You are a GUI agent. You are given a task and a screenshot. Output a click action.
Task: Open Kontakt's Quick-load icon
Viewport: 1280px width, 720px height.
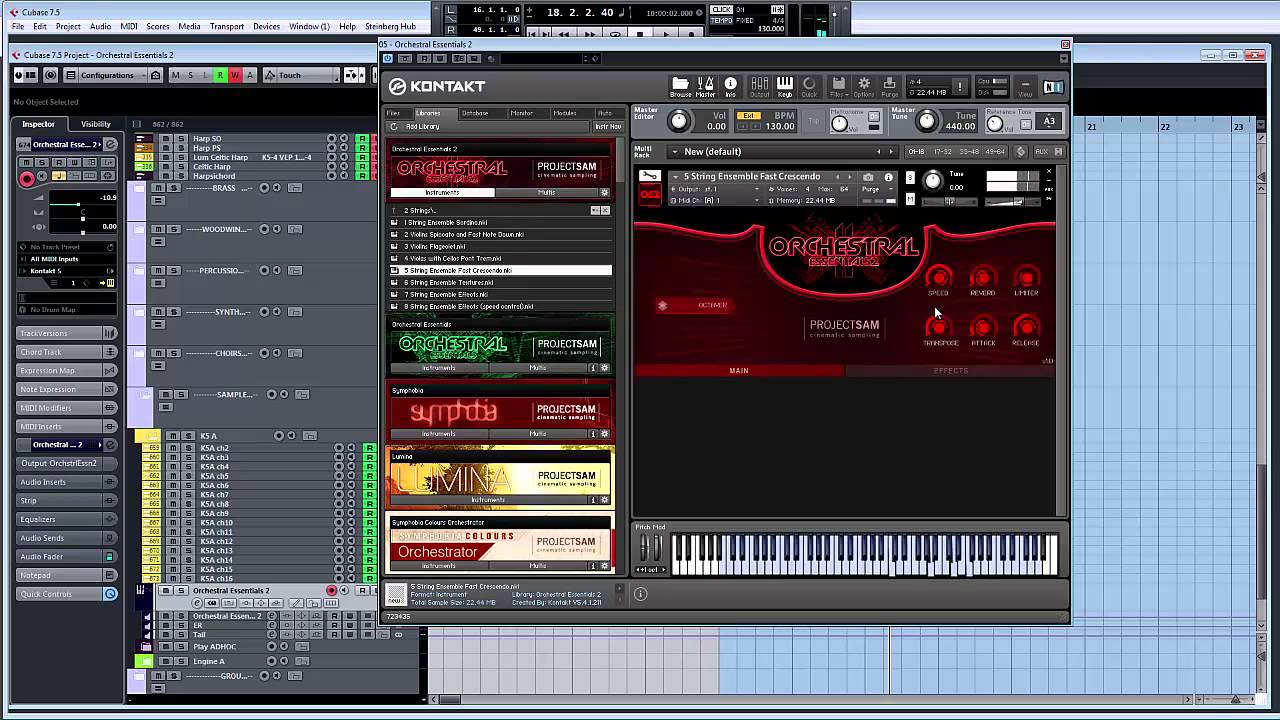(809, 86)
